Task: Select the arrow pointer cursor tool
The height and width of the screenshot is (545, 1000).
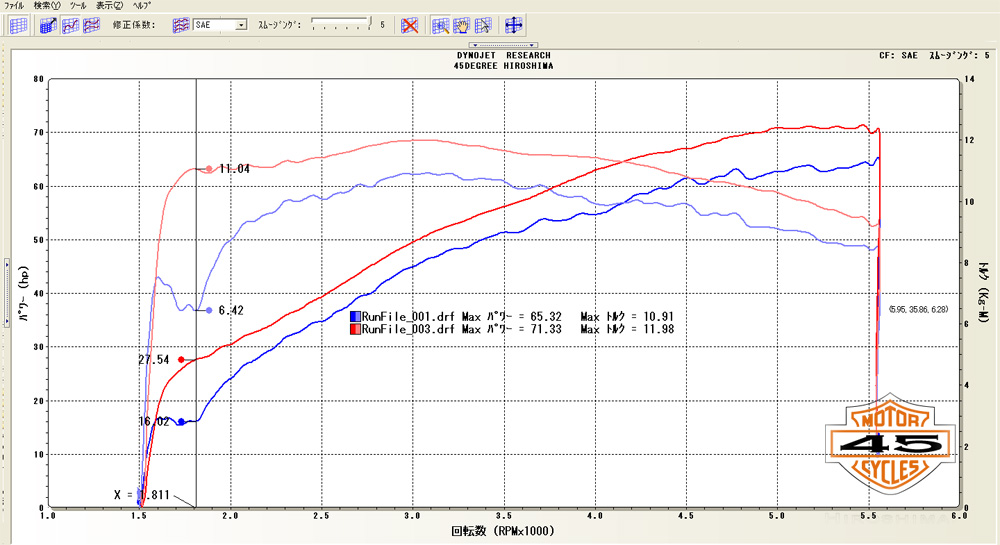Action: [484, 25]
